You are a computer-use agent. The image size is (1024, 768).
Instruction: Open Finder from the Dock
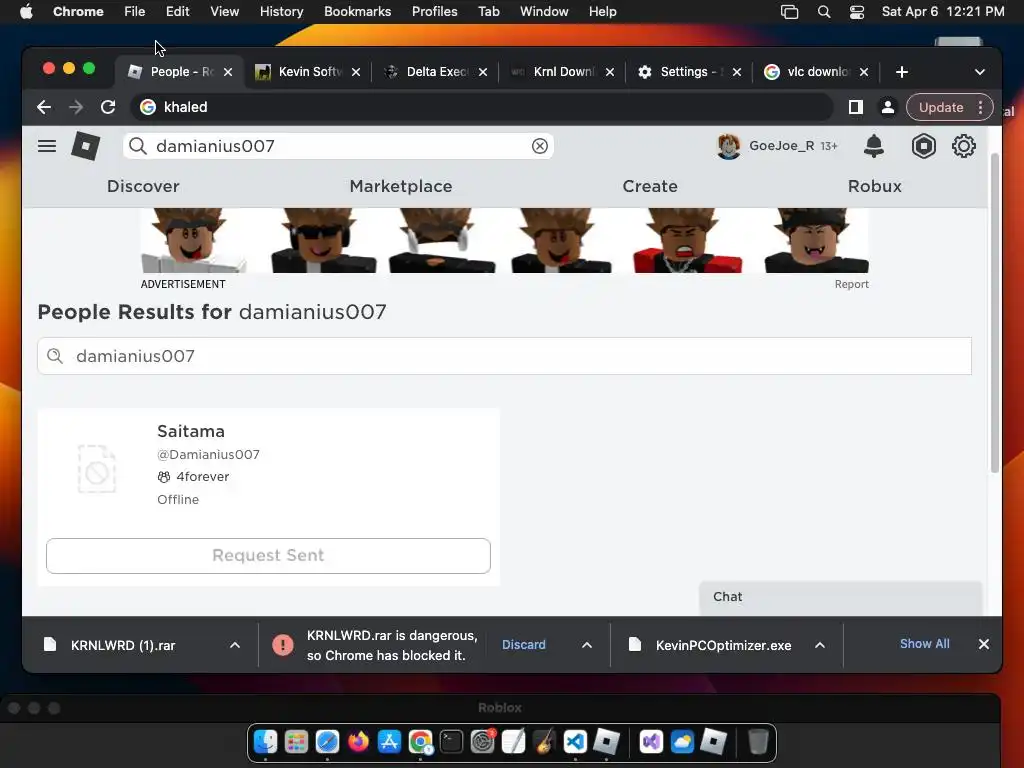pos(265,742)
